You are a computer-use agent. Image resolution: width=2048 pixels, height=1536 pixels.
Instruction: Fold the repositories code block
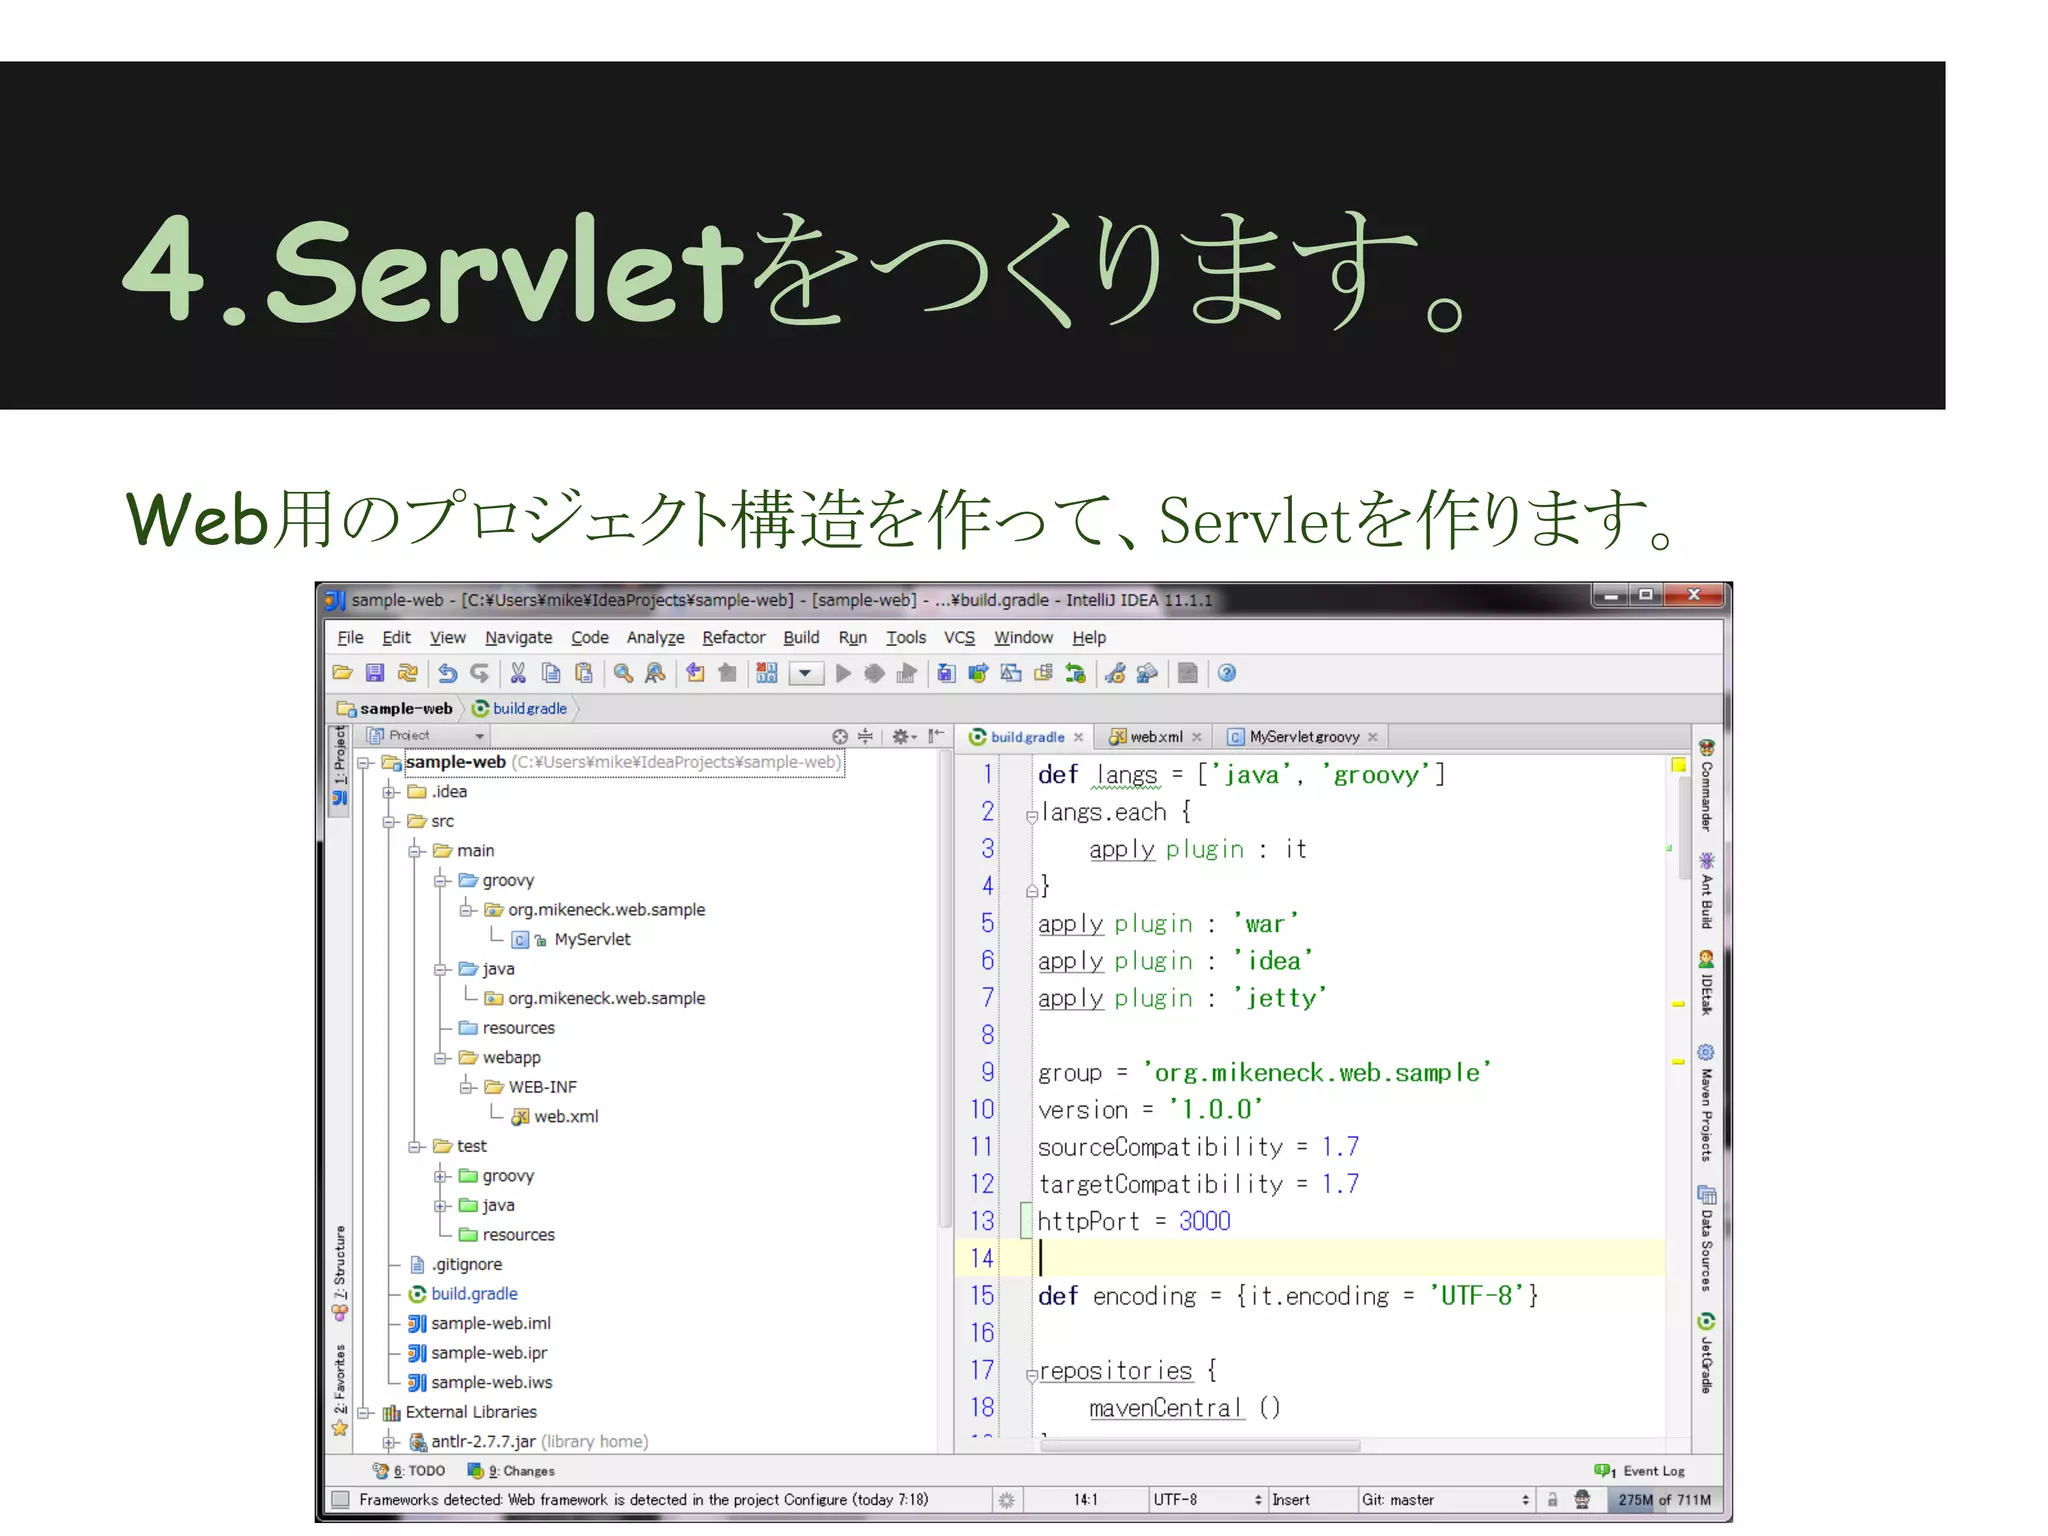tap(1031, 1374)
